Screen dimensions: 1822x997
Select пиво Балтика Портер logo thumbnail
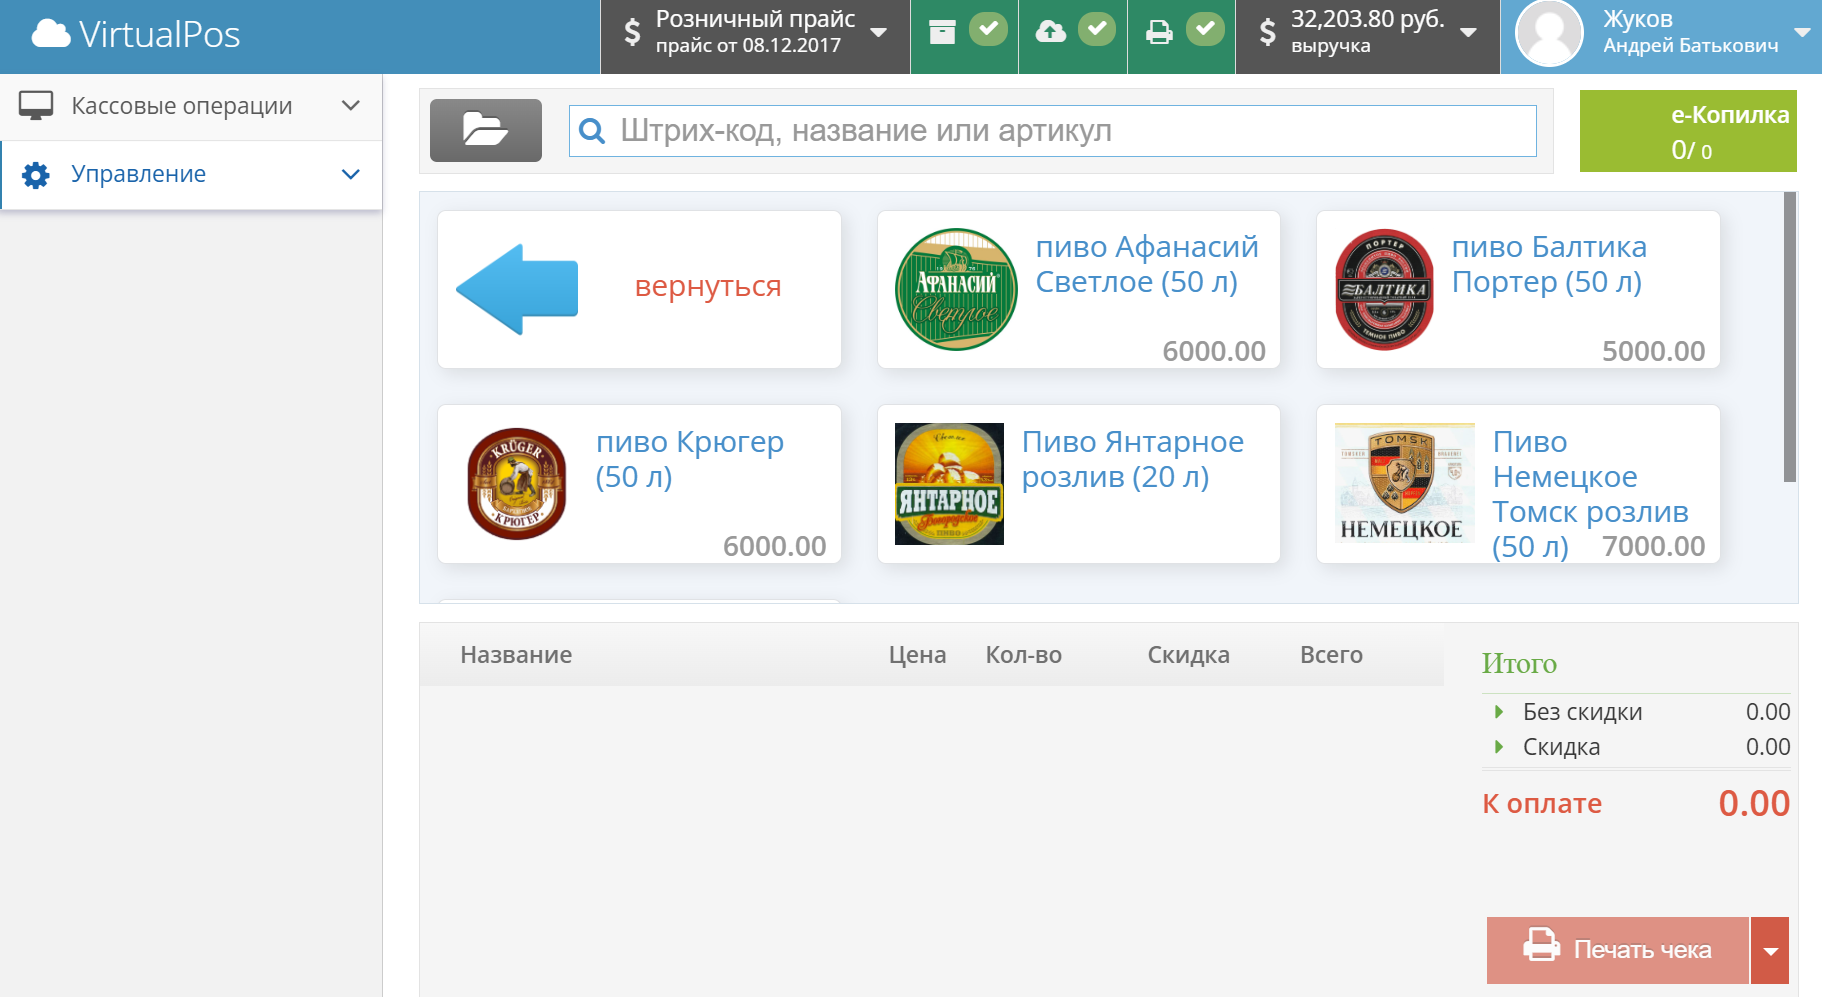tap(1384, 289)
